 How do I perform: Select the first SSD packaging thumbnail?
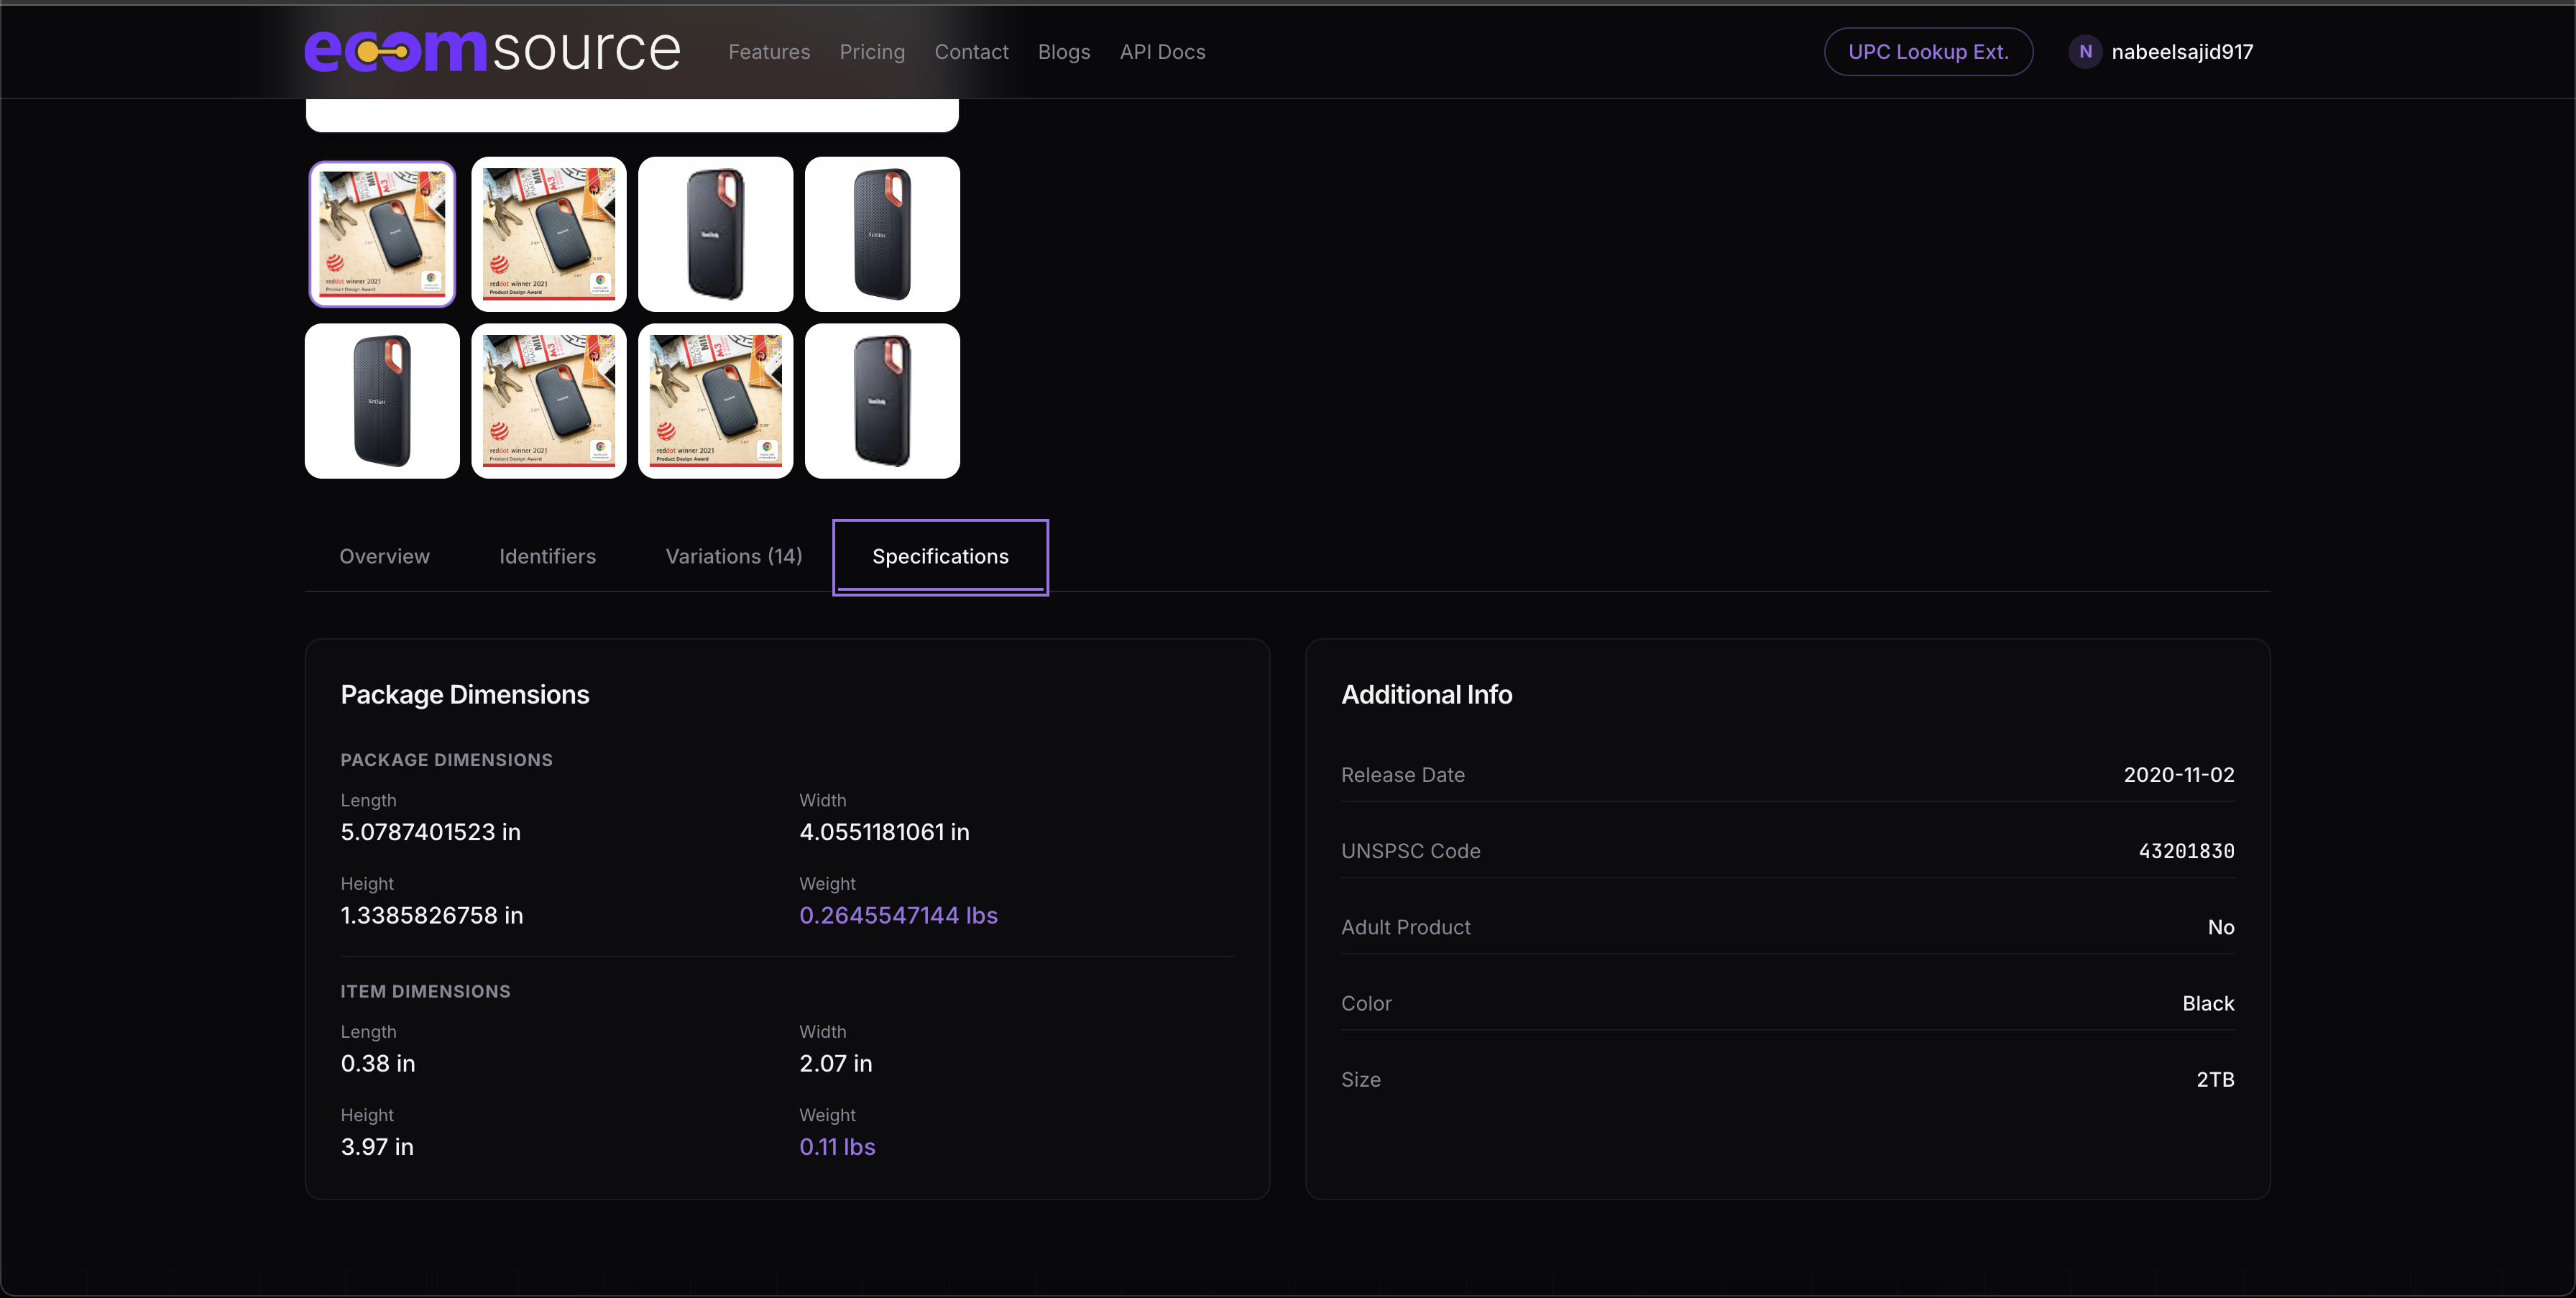click(x=382, y=233)
